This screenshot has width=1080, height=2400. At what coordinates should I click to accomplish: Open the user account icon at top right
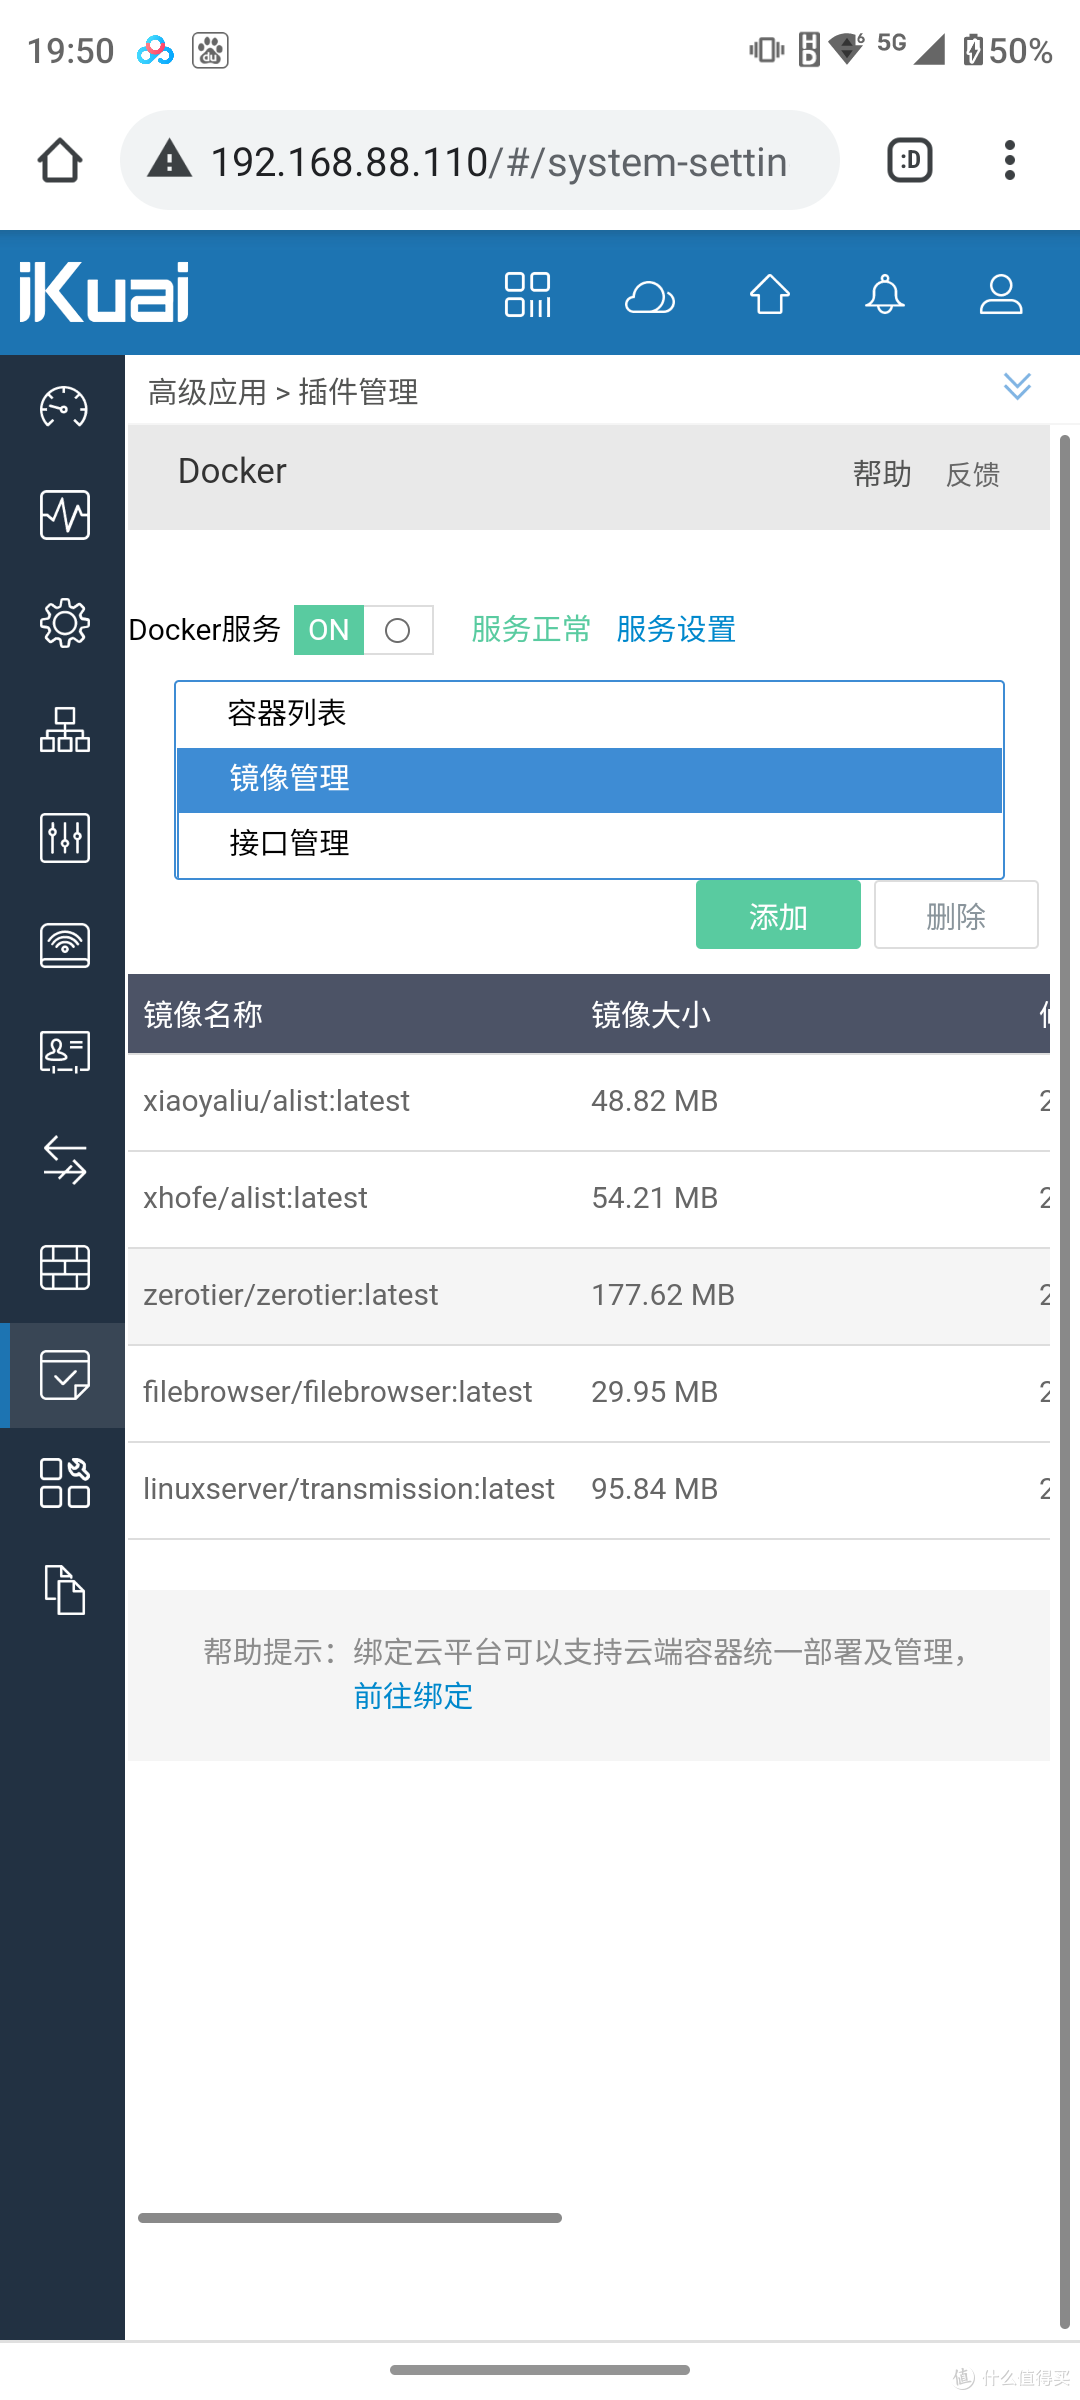click(x=1000, y=293)
